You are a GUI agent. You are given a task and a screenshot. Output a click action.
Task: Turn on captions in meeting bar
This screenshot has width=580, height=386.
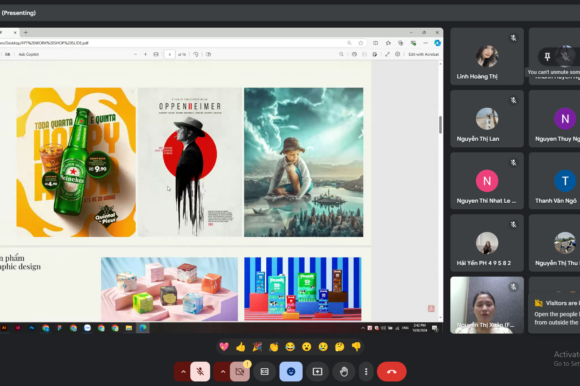[264, 372]
